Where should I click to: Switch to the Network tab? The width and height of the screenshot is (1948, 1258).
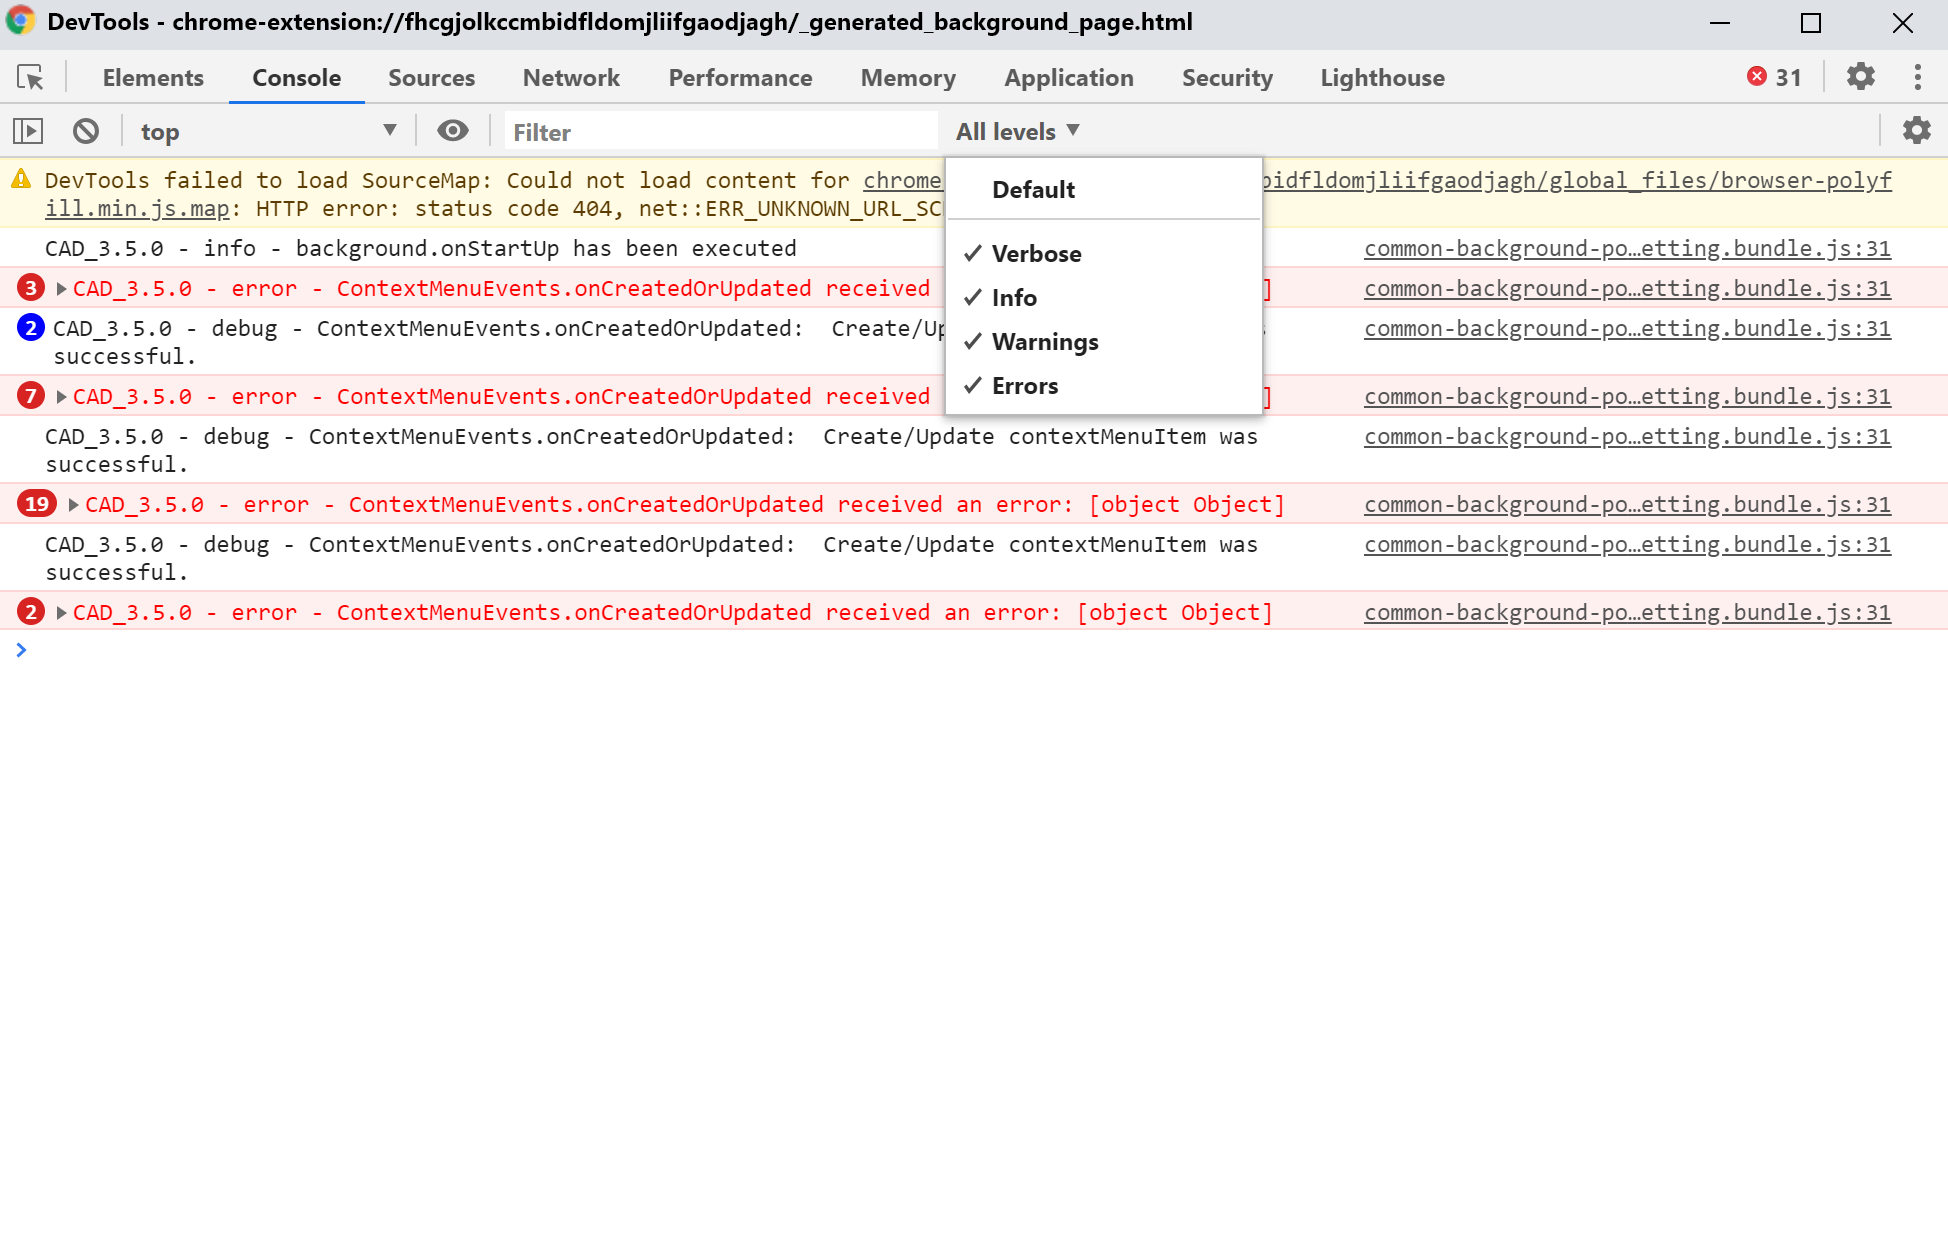(x=571, y=78)
